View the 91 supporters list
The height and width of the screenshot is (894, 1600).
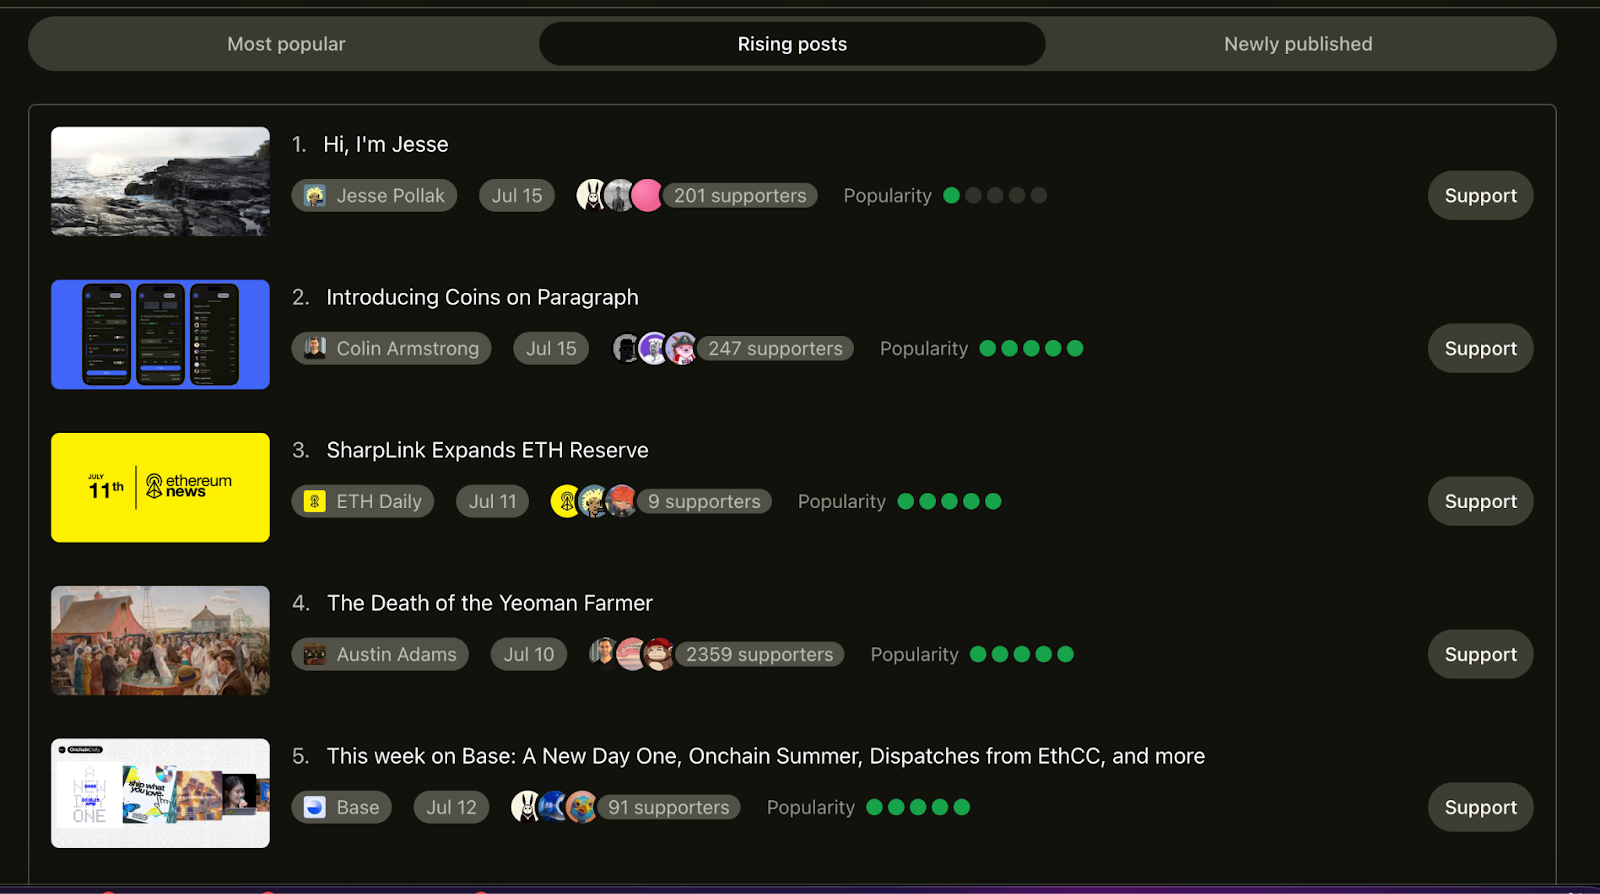[x=668, y=807]
